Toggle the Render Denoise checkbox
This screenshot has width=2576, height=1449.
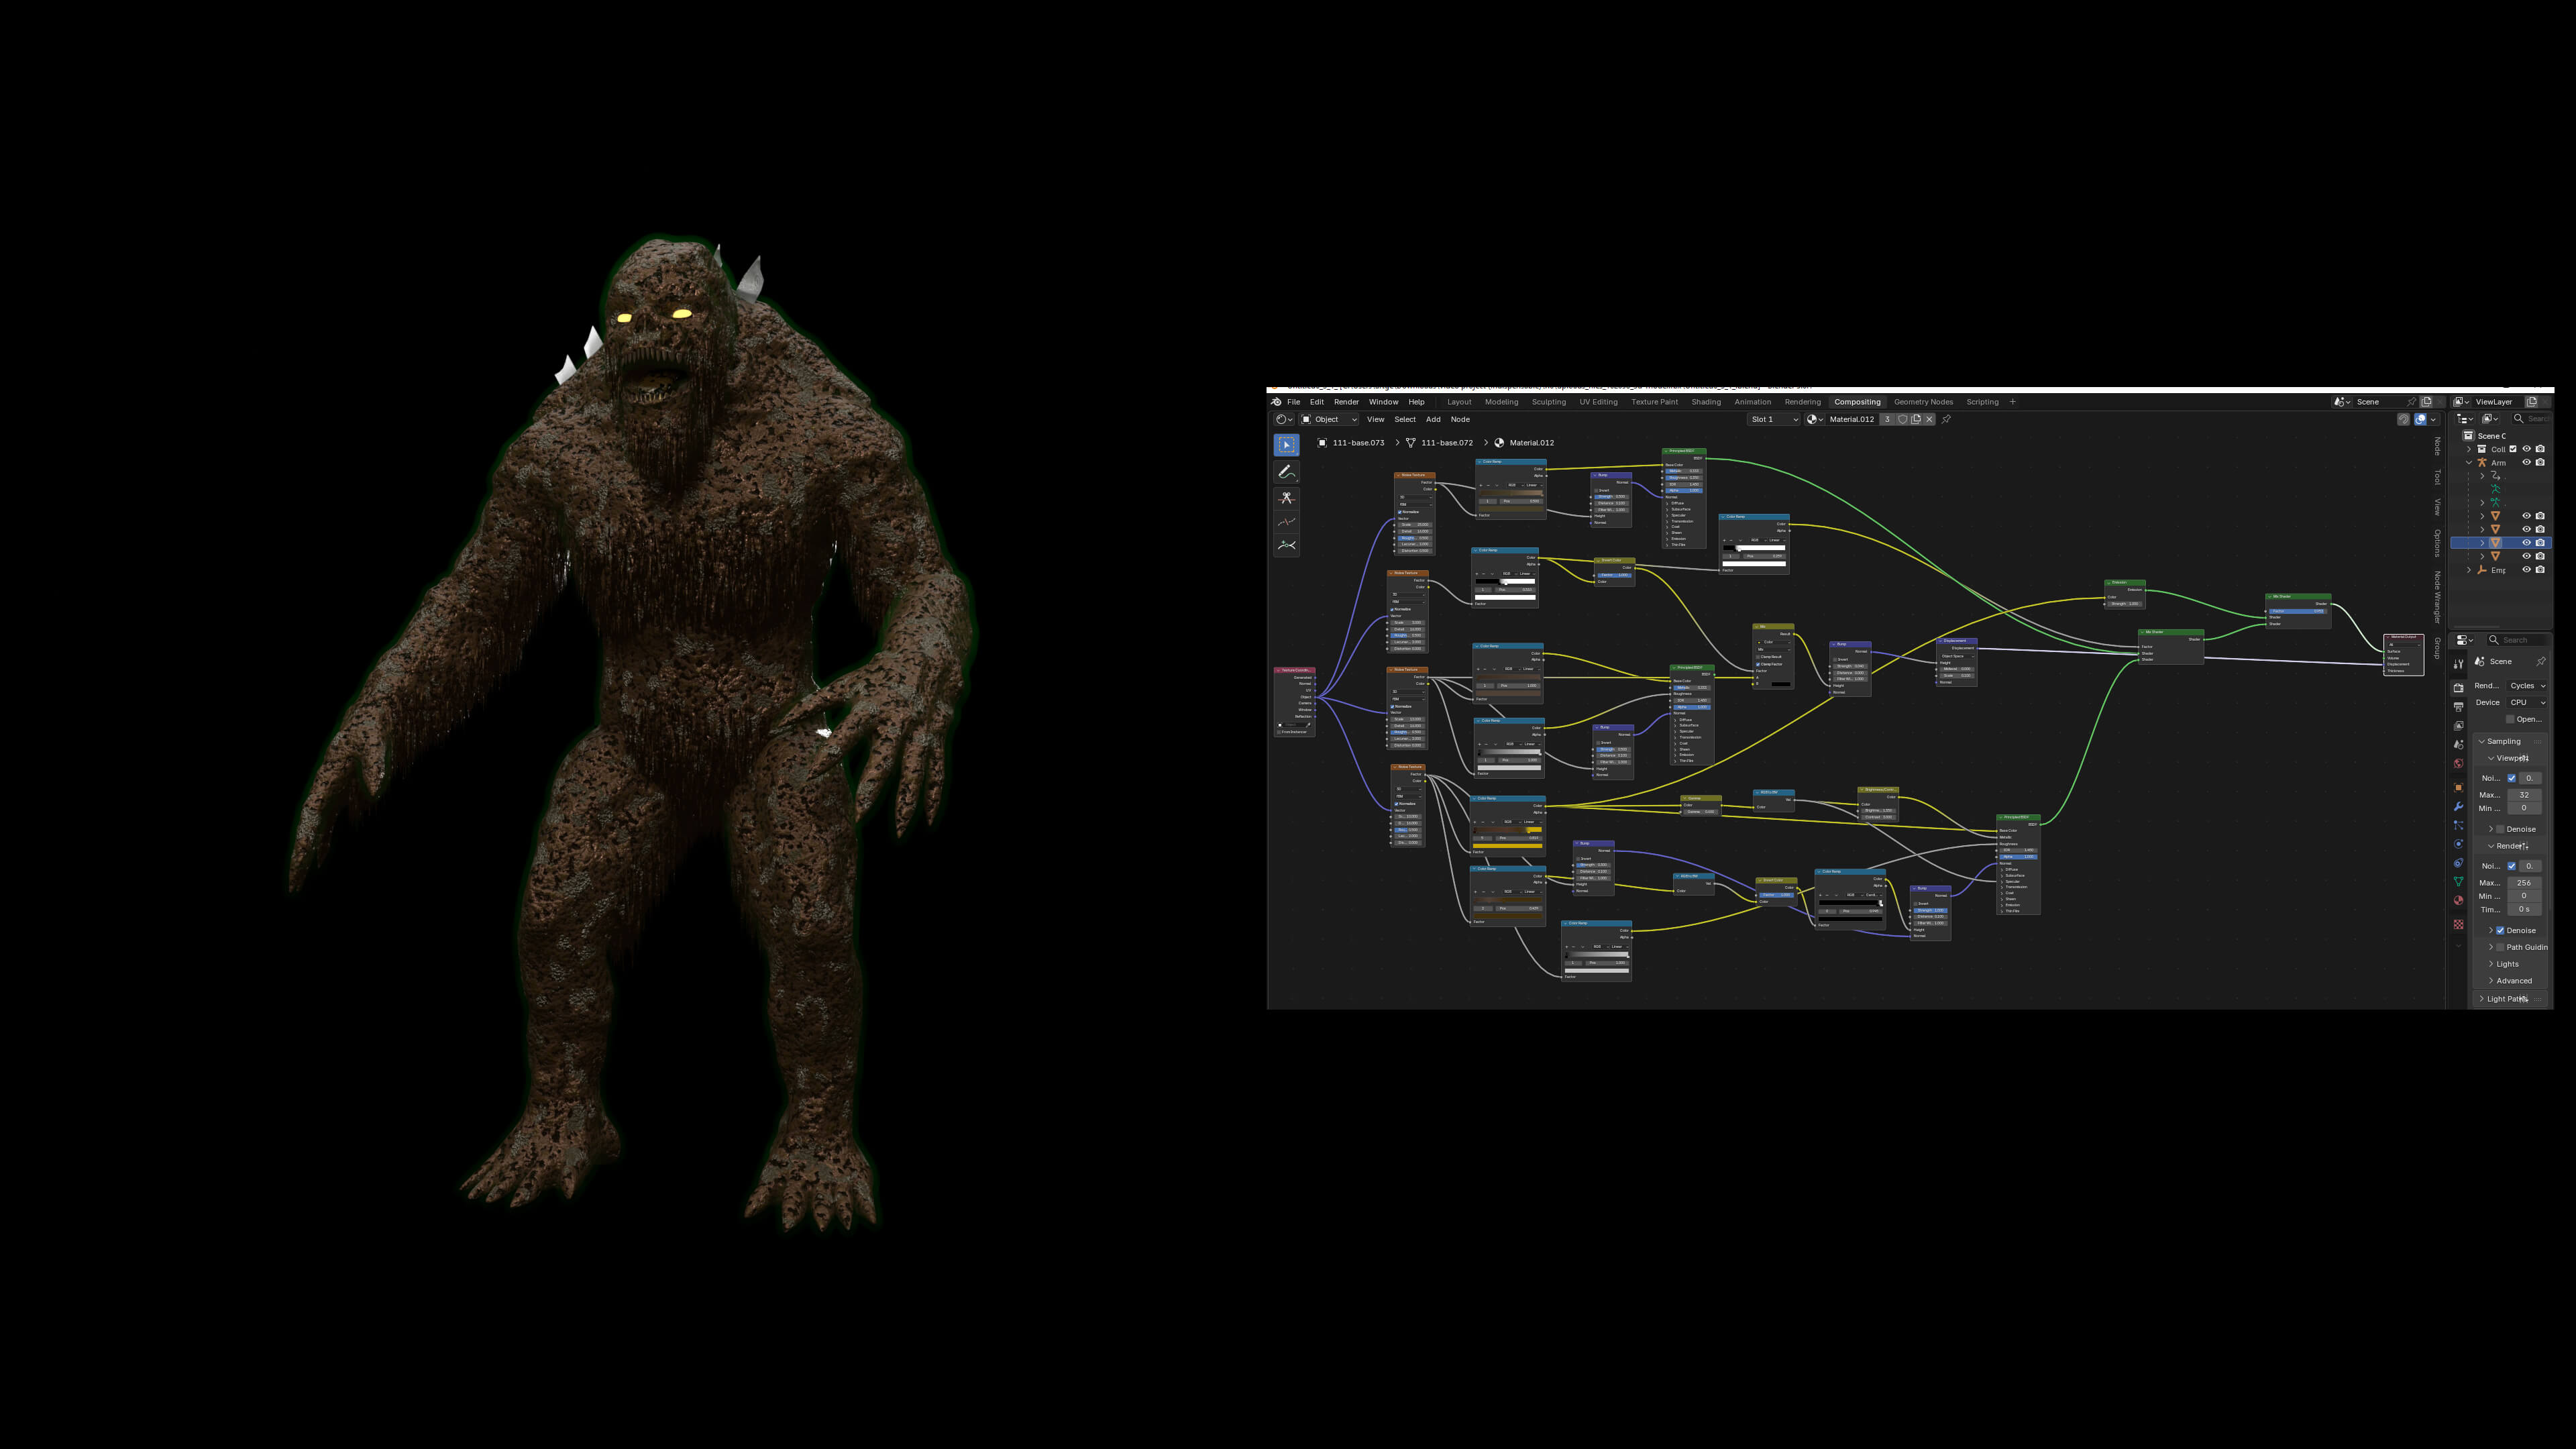2500,930
